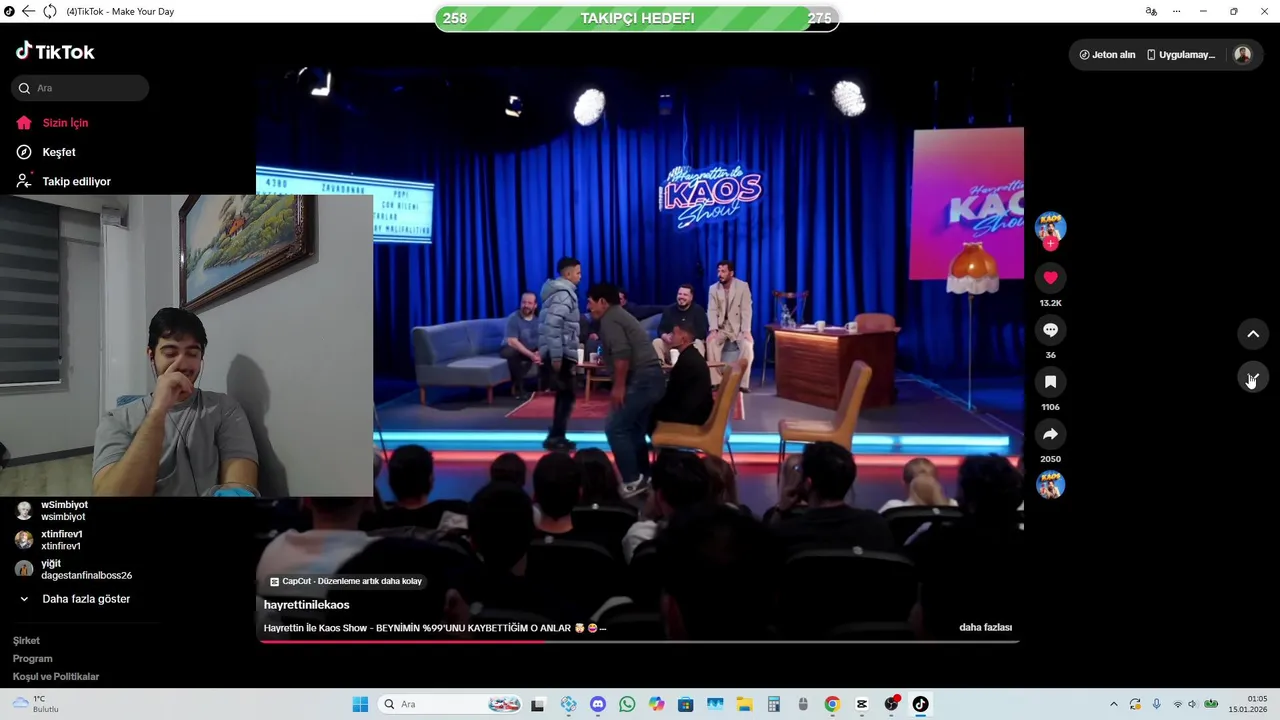
Task: Open Task View from taskbar
Action: pyautogui.click(x=537, y=704)
